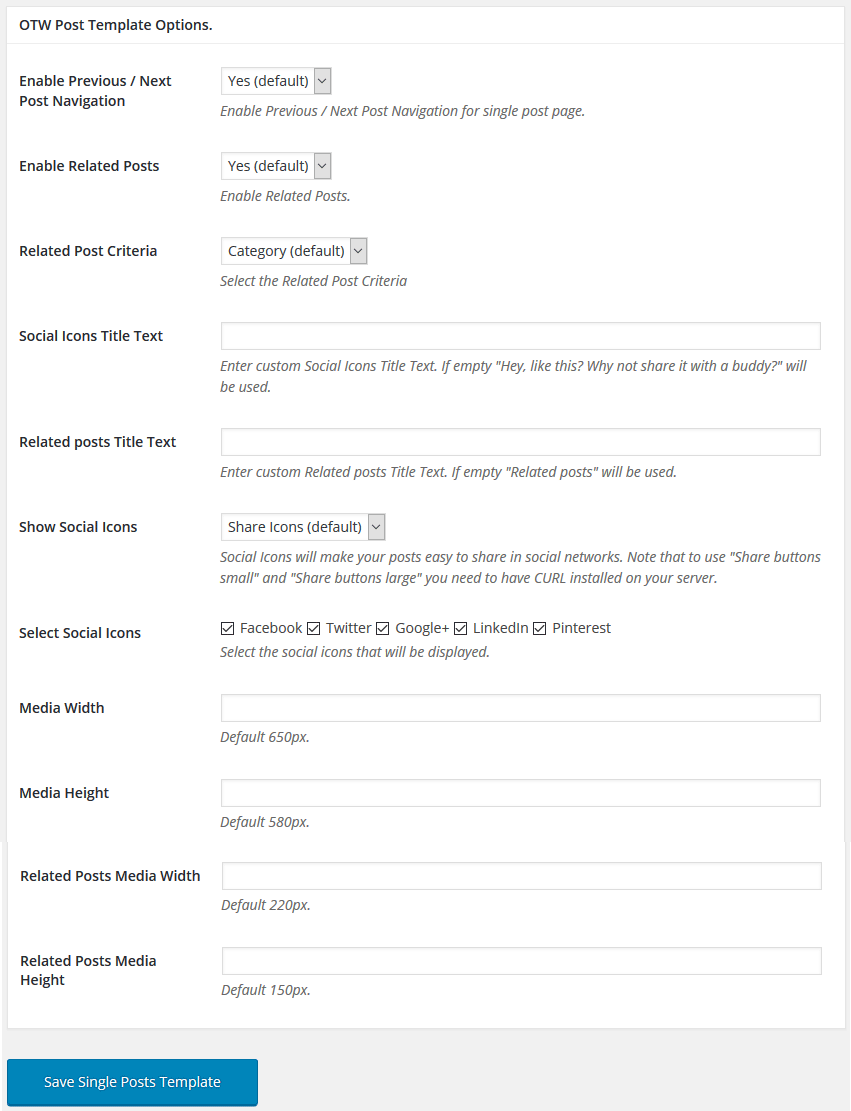Click the Pinterest label text

point(581,628)
